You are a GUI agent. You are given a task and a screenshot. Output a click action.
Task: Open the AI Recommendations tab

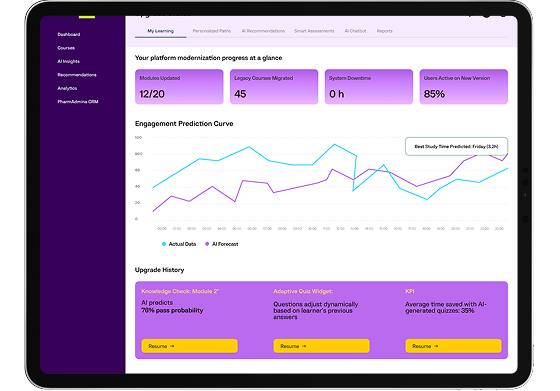[x=263, y=31]
